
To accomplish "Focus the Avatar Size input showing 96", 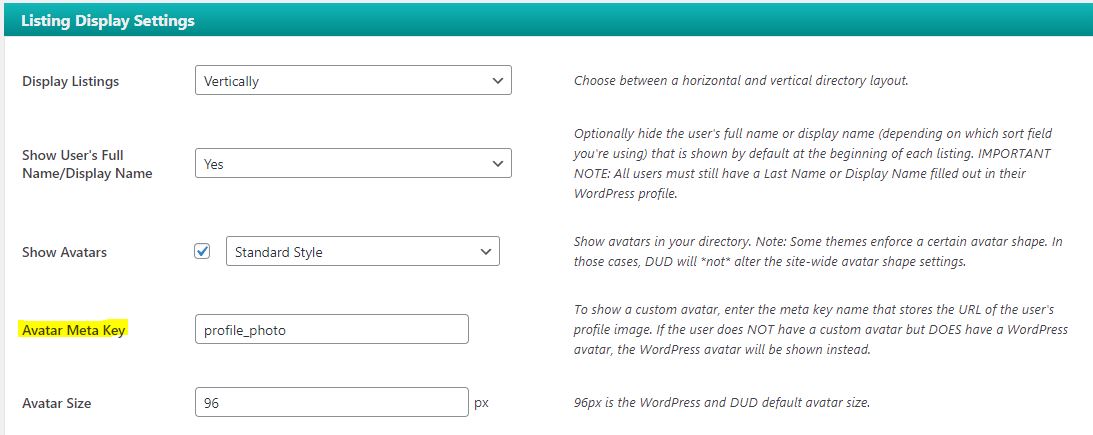I will pos(331,403).
